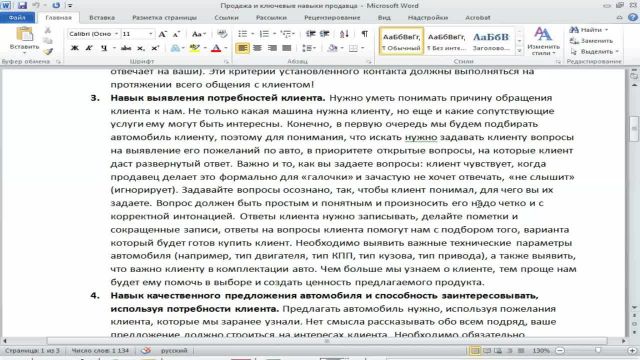Apply the Заголовок heading style
640x360 pixels.
coord(491,41)
